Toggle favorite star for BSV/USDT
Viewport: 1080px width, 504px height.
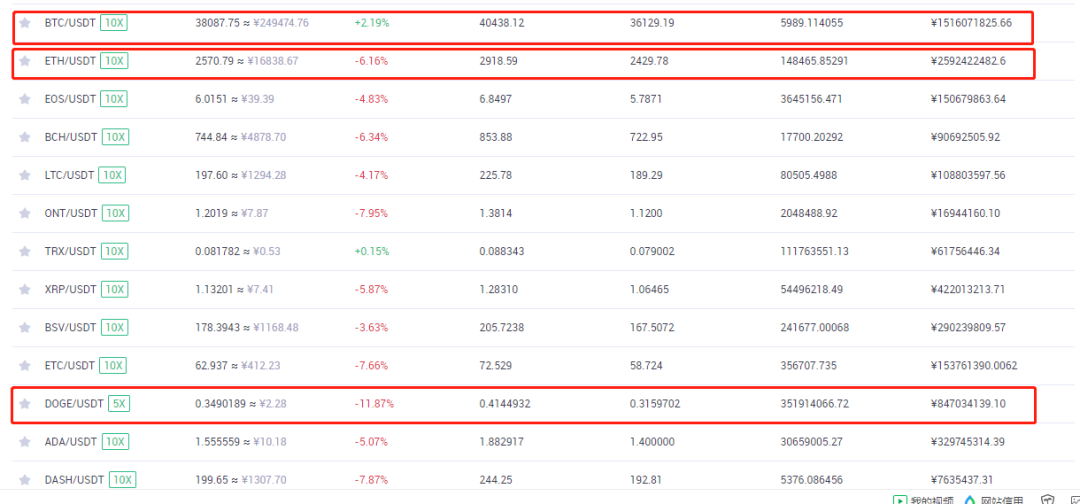(25, 327)
